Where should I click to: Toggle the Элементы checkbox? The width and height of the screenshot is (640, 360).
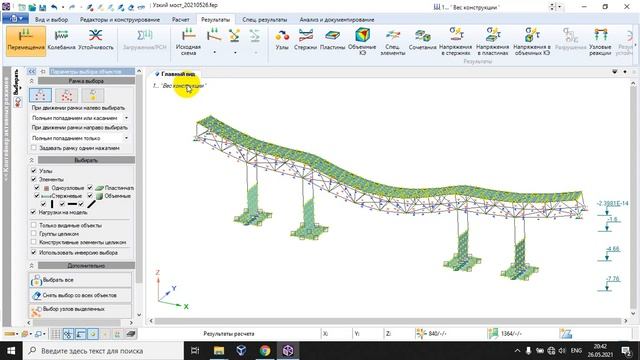[34, 179]
